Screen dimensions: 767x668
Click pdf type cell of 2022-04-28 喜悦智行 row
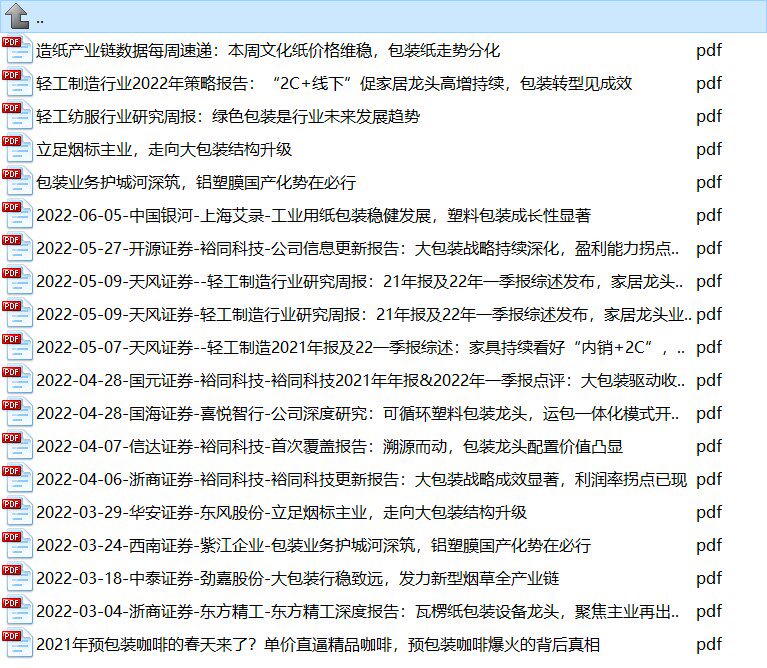[x=709, y=414]
